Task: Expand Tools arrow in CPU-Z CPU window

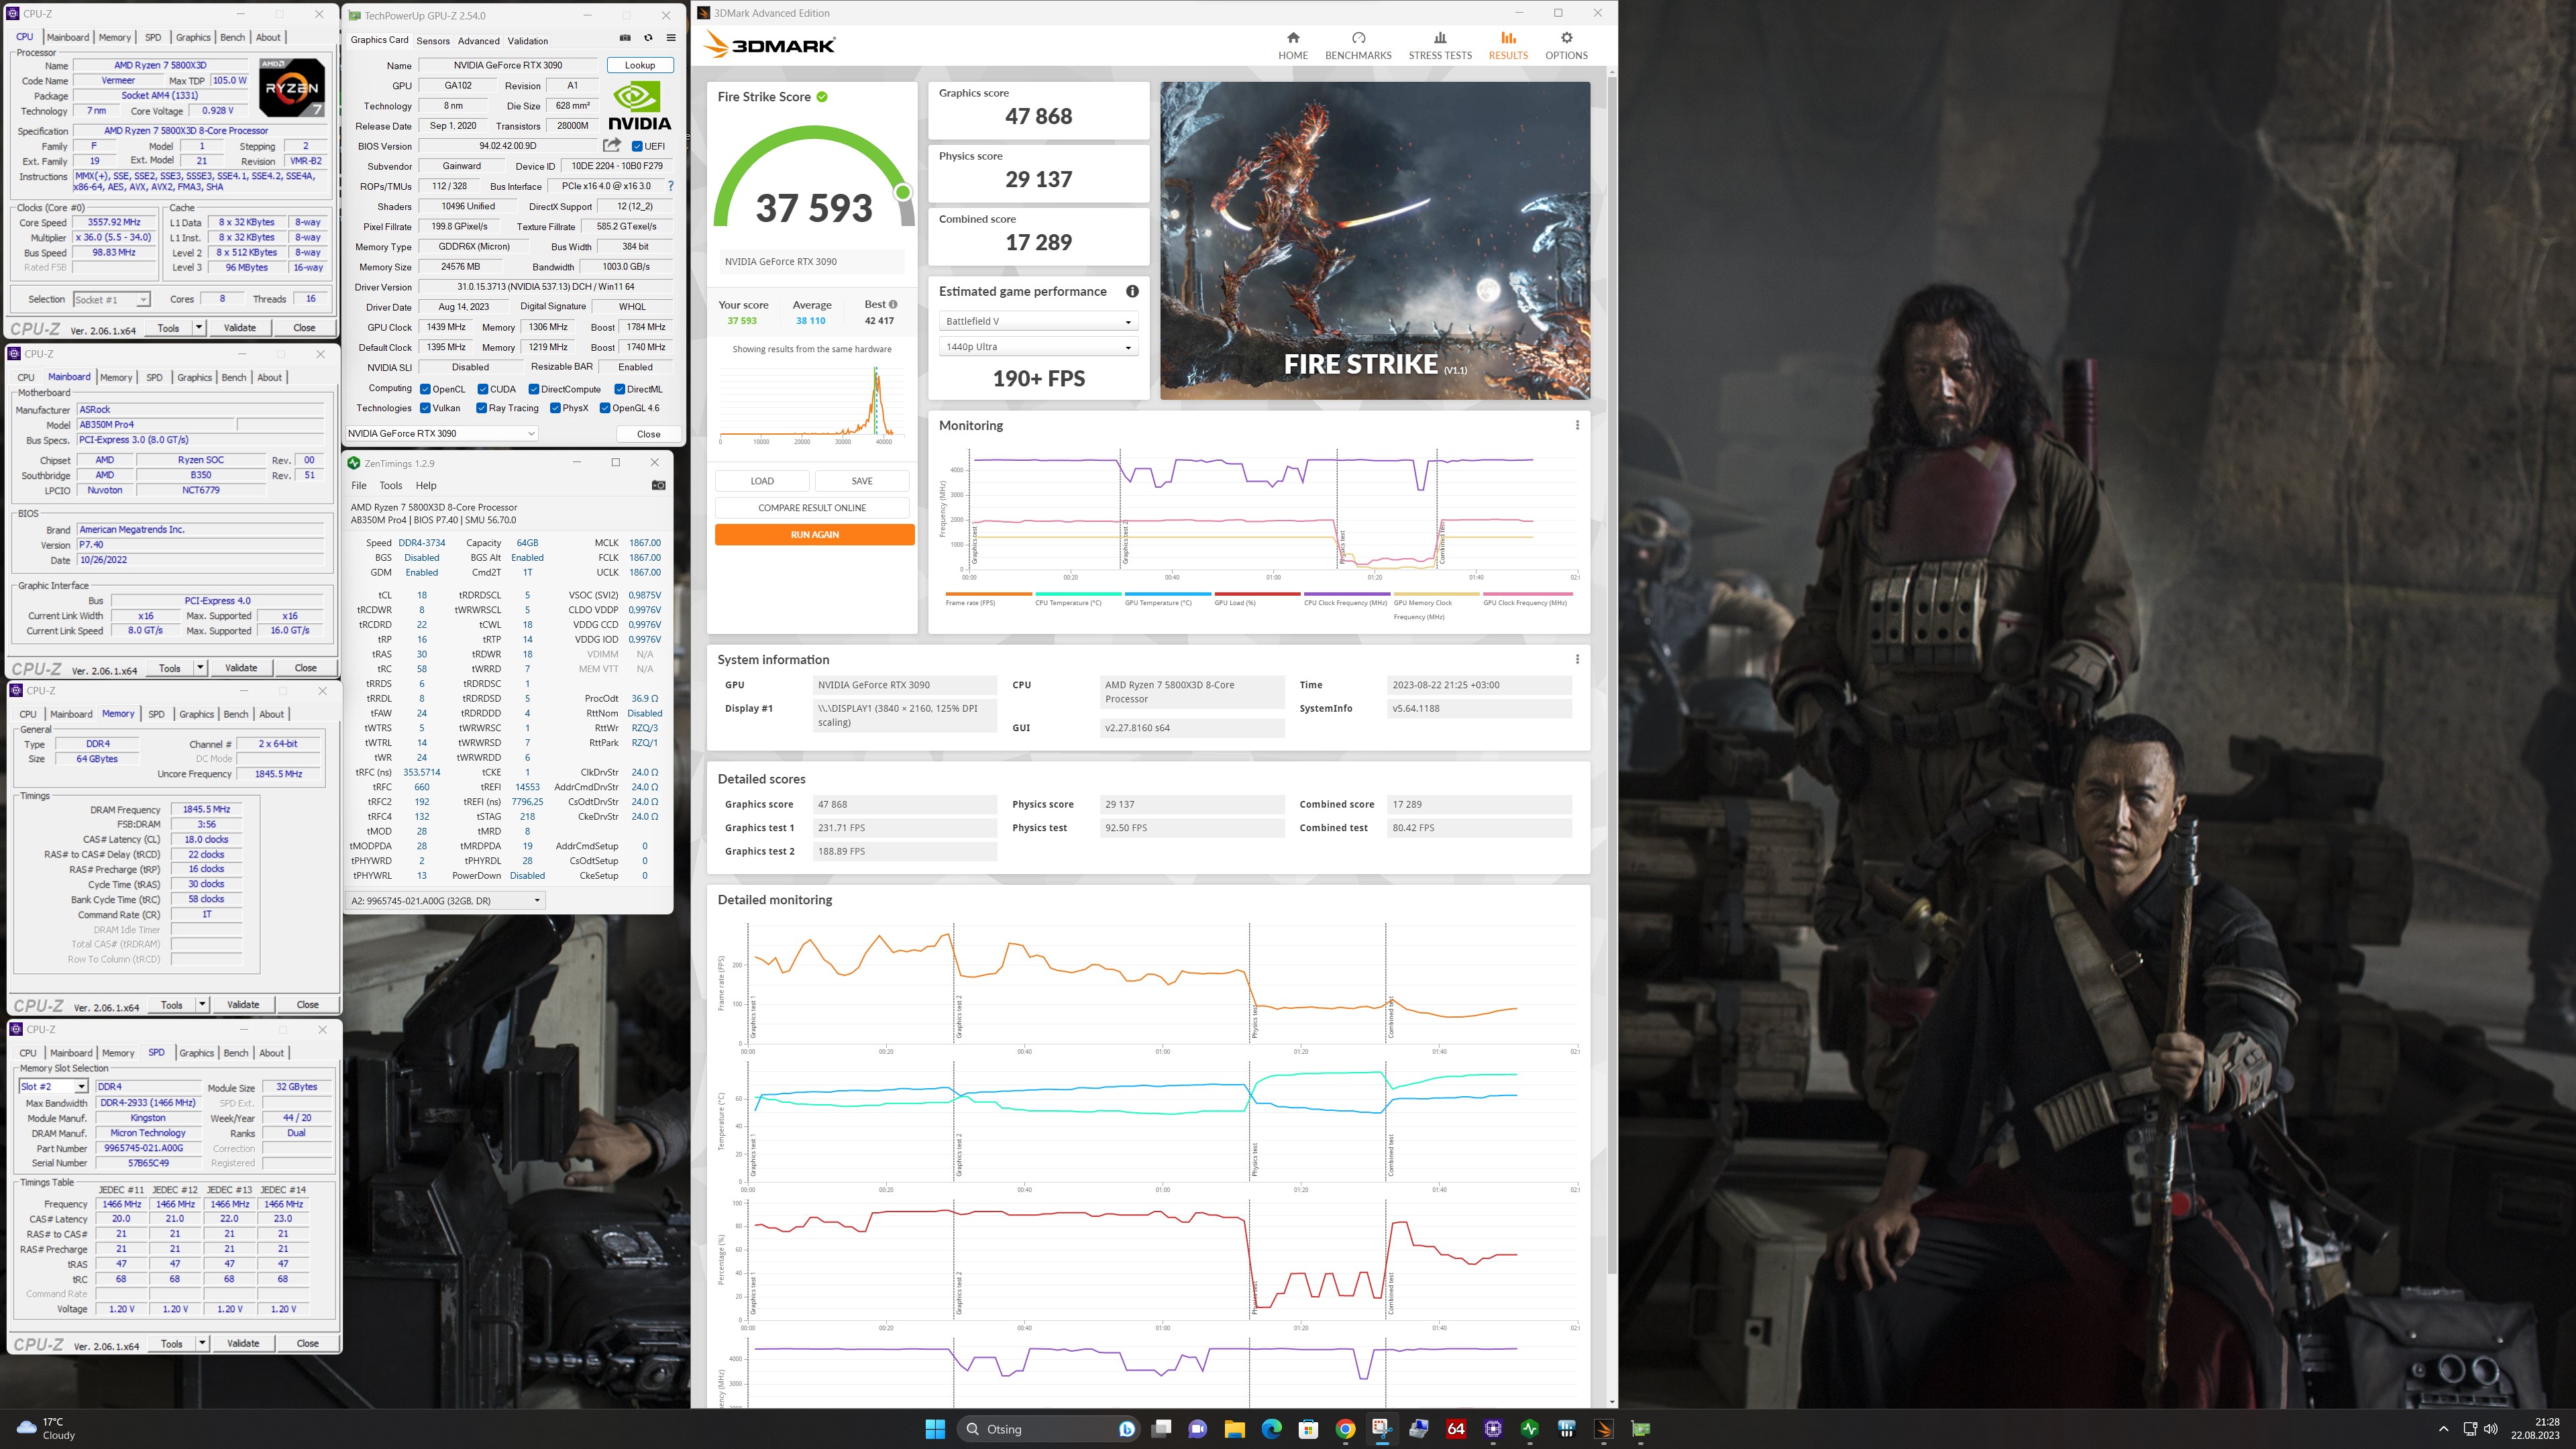Action: click(199, 327)
